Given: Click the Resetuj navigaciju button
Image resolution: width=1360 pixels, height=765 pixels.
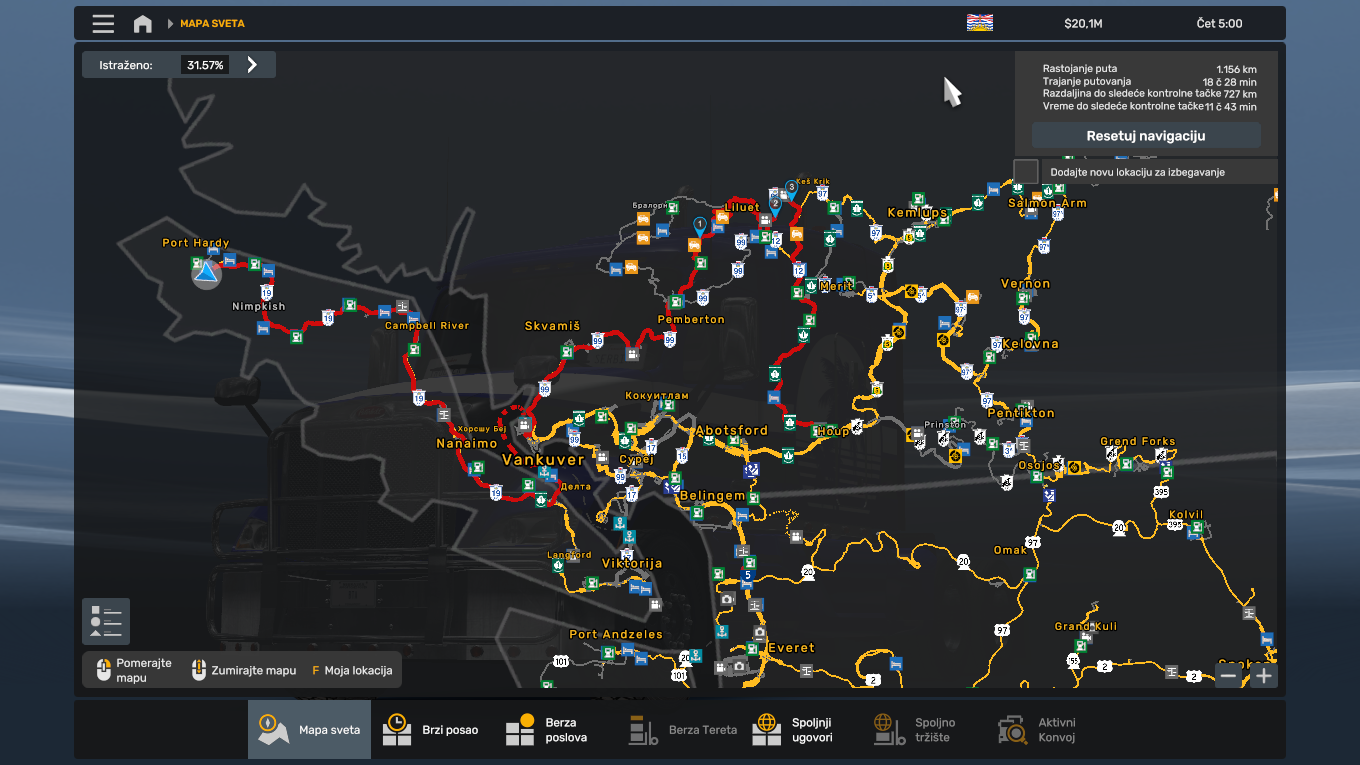Looking at the screenshot, I should [1146, 136].
